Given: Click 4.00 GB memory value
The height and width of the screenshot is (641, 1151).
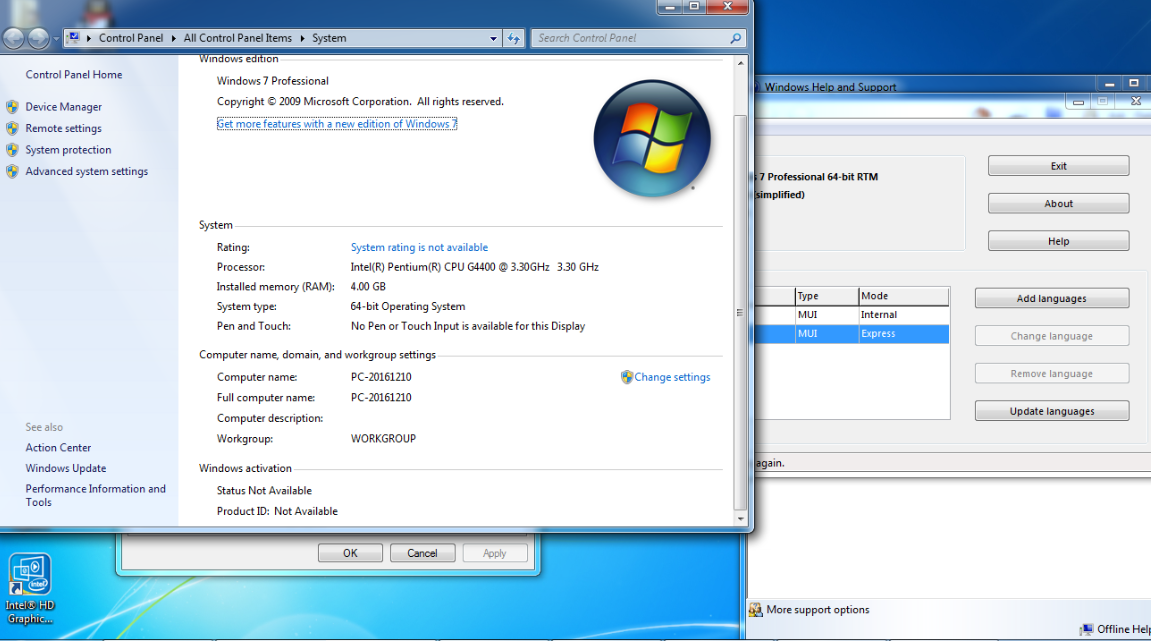Looking at the screenshot, I should (368, 286).
